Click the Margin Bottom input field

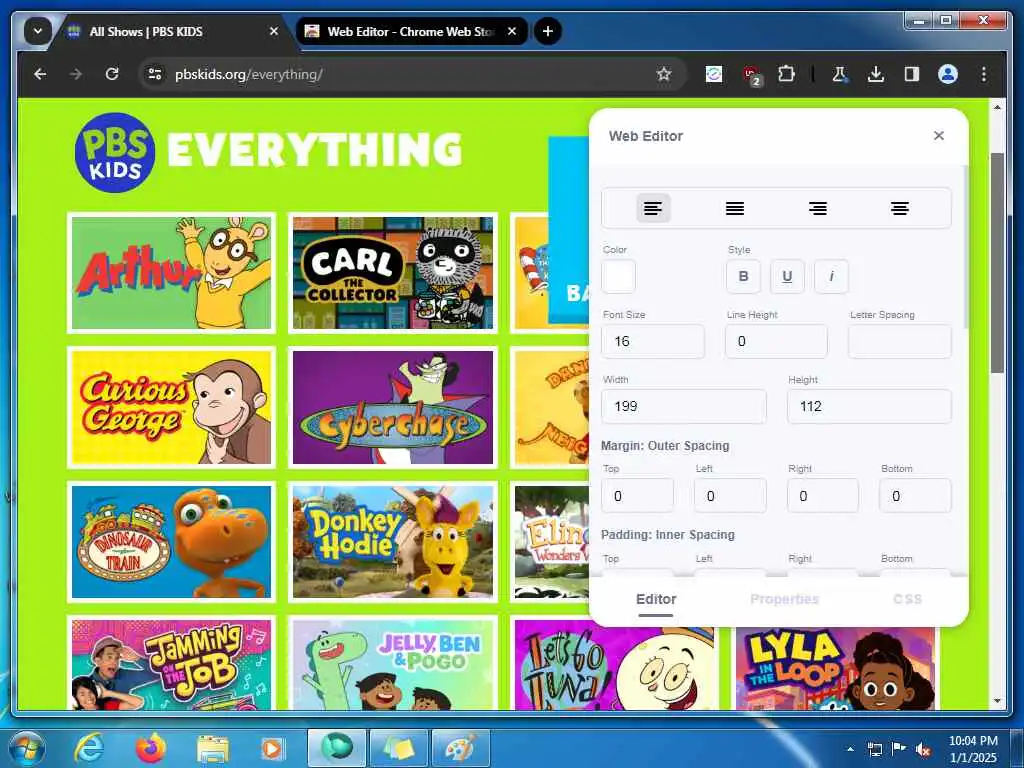(x=916, y=496)
